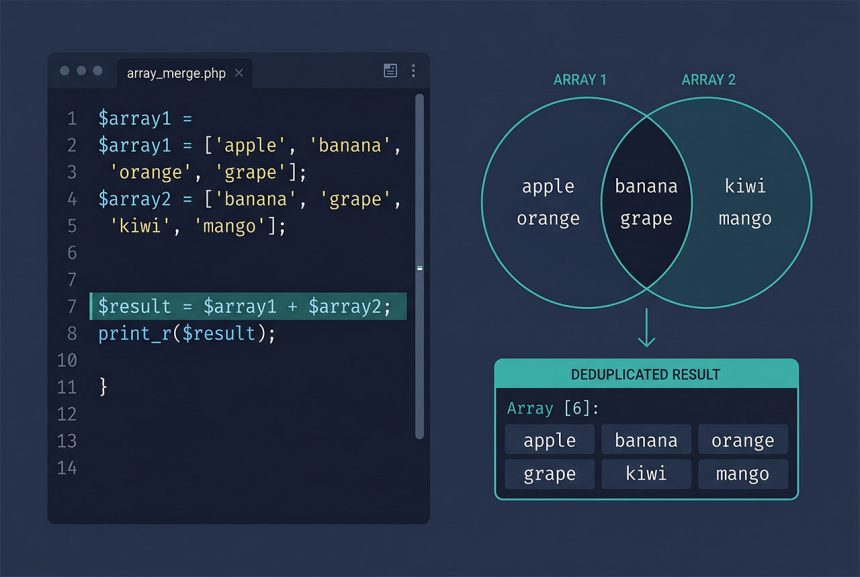
Task: Select the mango result cell
Action: [x=743, y=473]
